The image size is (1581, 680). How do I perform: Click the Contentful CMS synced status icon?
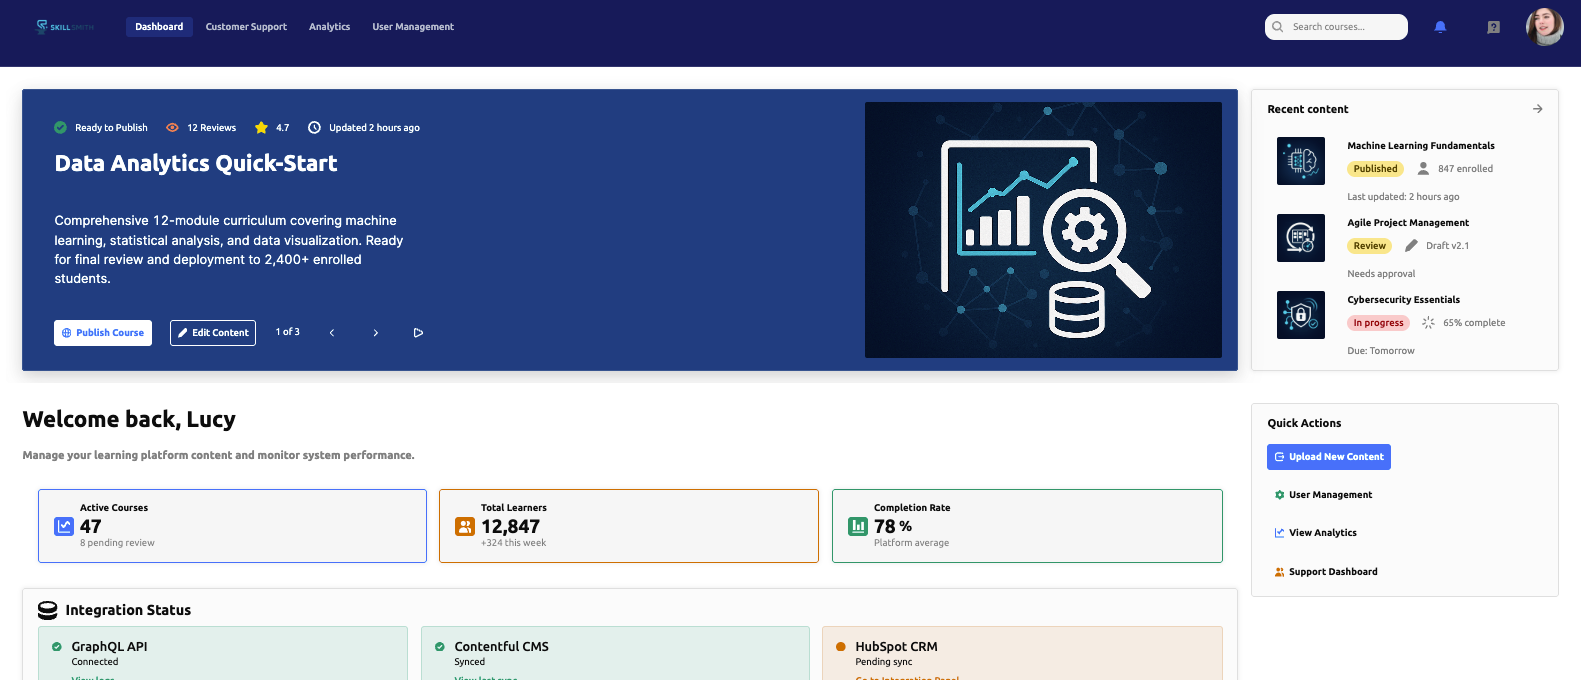(440, 647)
